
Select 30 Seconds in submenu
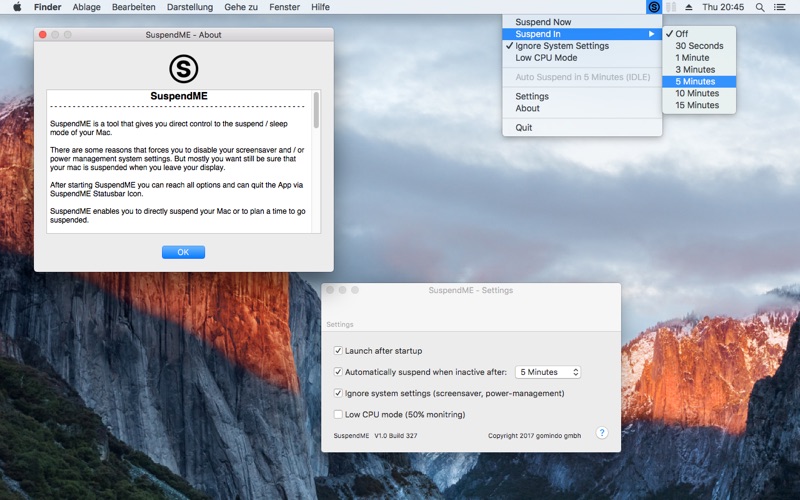(x=699, y=45)
